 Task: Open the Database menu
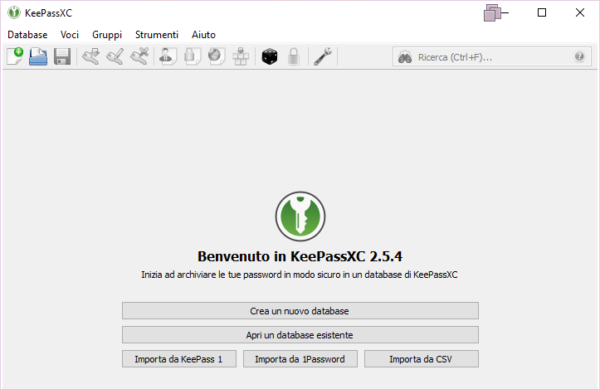coord(27,35)
